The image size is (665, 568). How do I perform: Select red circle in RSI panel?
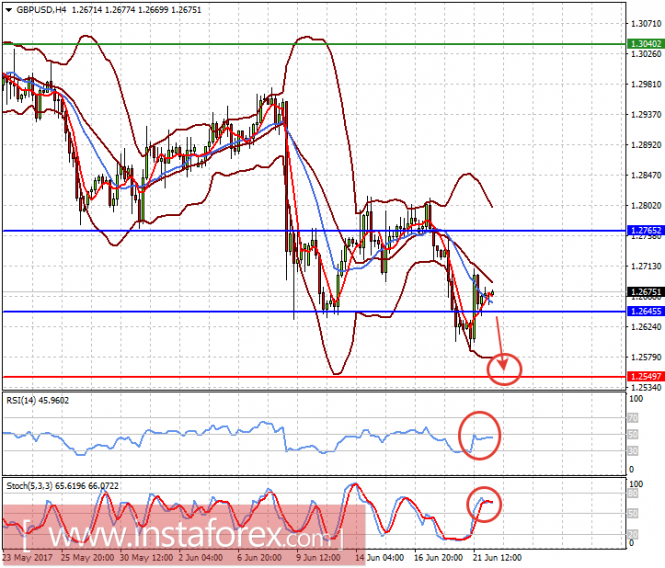point(480,436)
